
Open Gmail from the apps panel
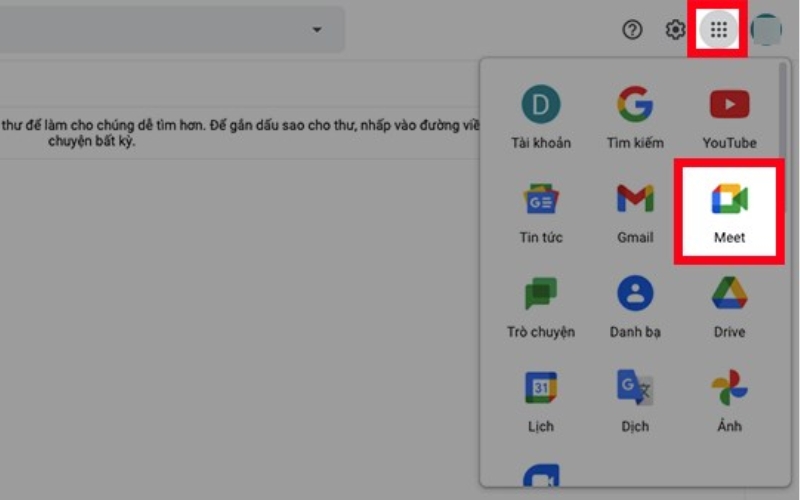click(x=635, y=212)
